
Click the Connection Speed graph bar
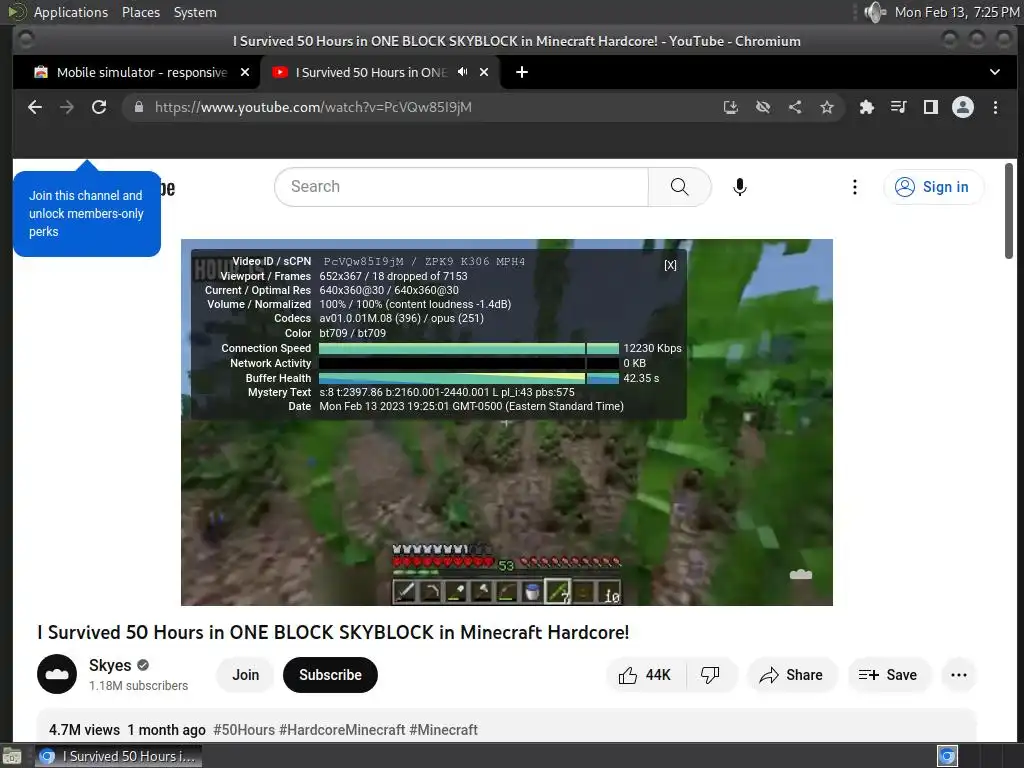[468, 348]
